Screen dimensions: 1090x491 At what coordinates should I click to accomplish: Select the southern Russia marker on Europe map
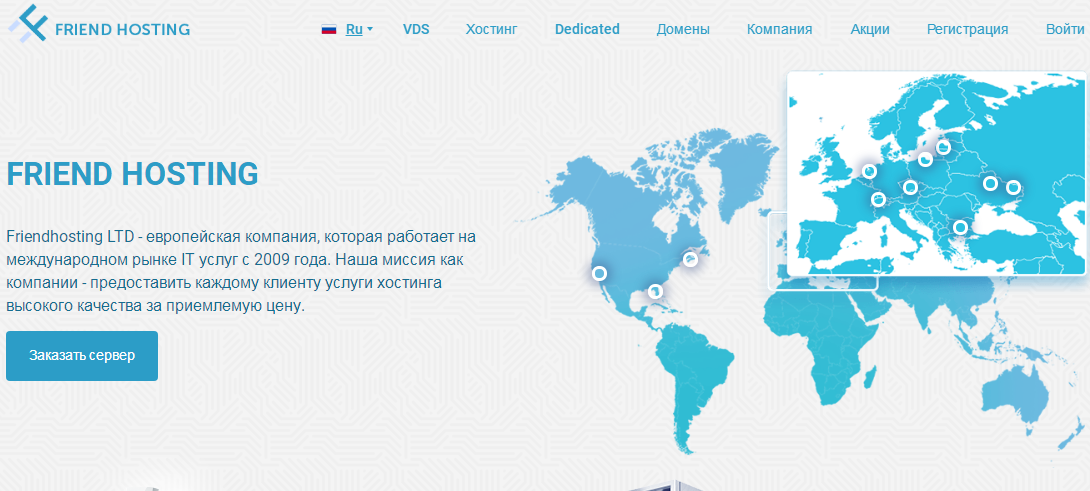[x=1014, y=187]
